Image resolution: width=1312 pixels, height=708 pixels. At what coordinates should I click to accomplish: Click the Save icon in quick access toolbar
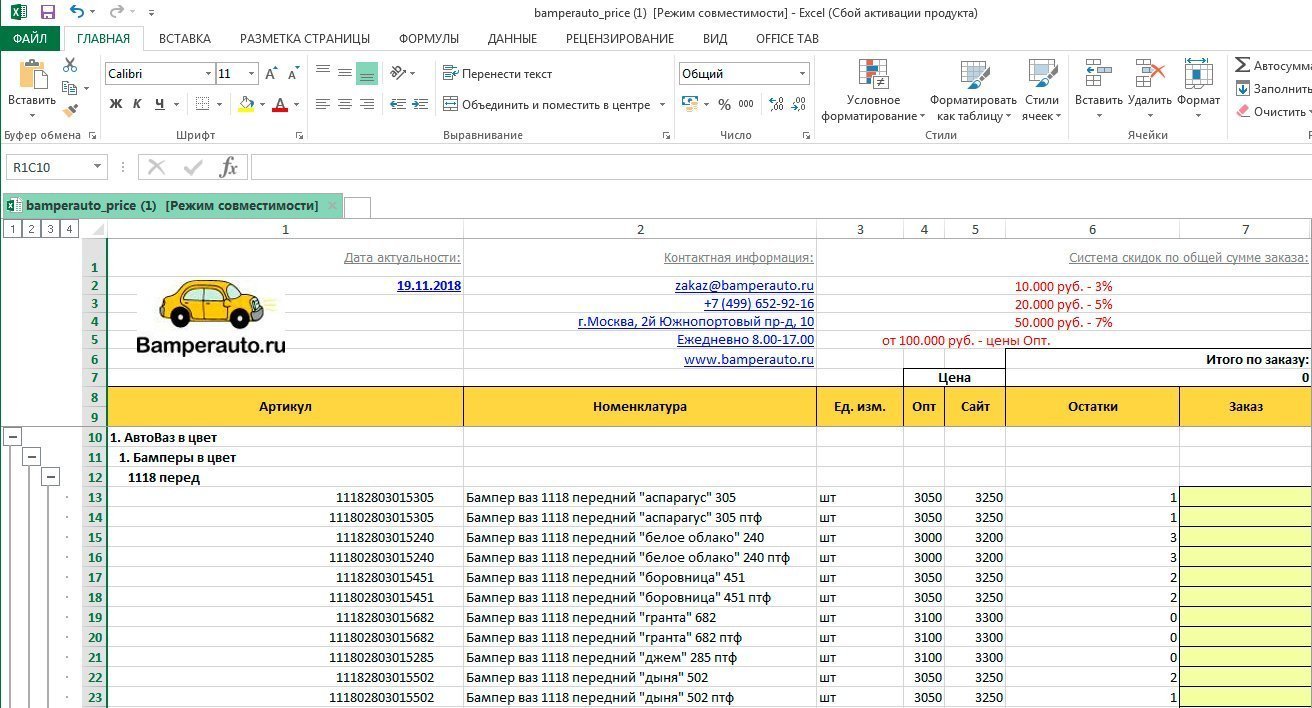point(47,13)
